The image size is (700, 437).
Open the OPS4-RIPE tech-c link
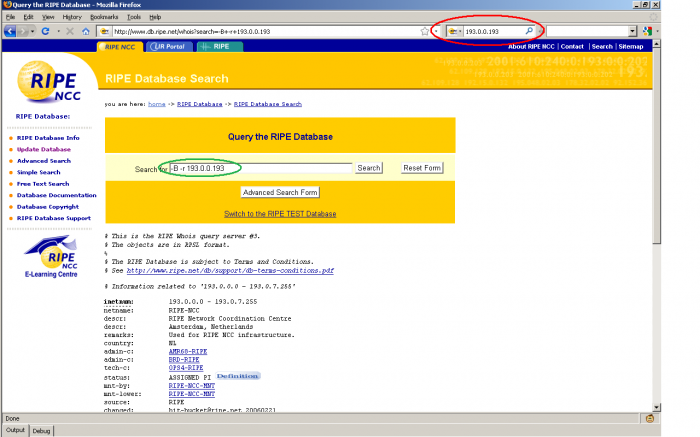pos(186,368)
